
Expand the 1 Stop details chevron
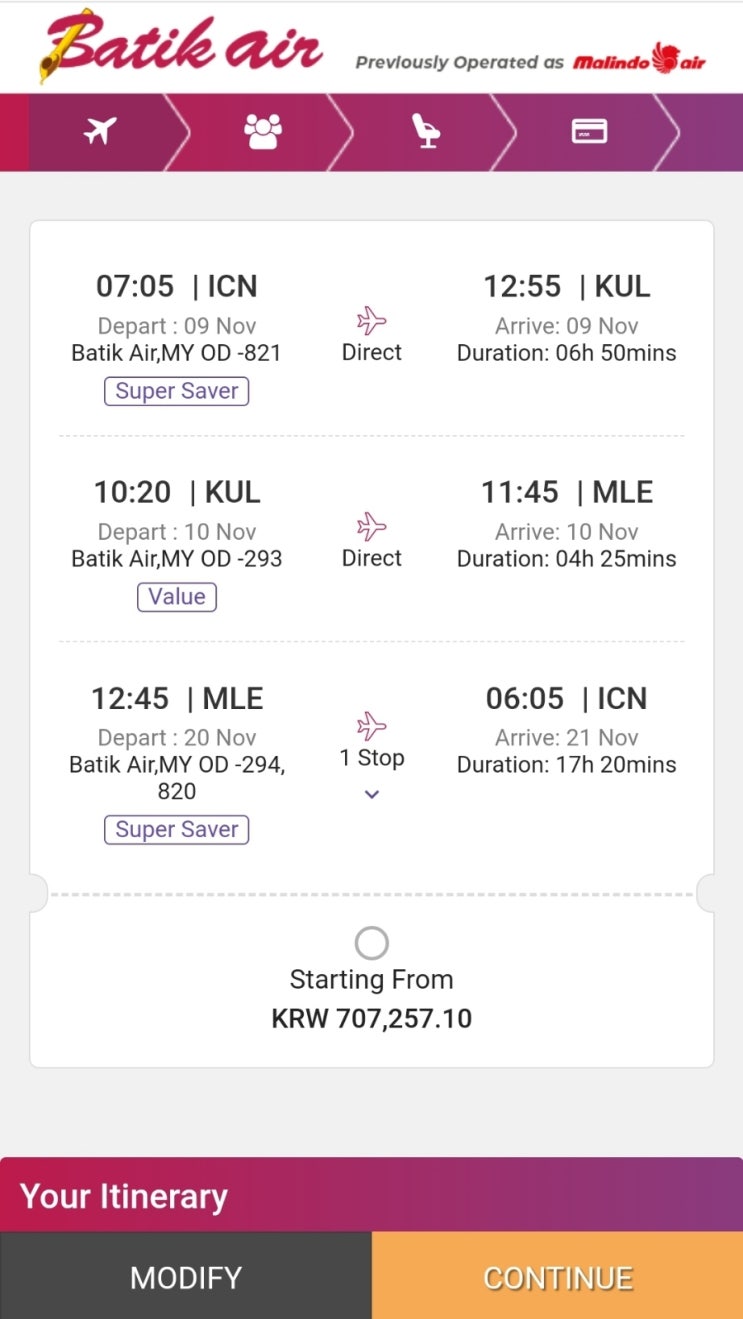(x=372, y=794)
